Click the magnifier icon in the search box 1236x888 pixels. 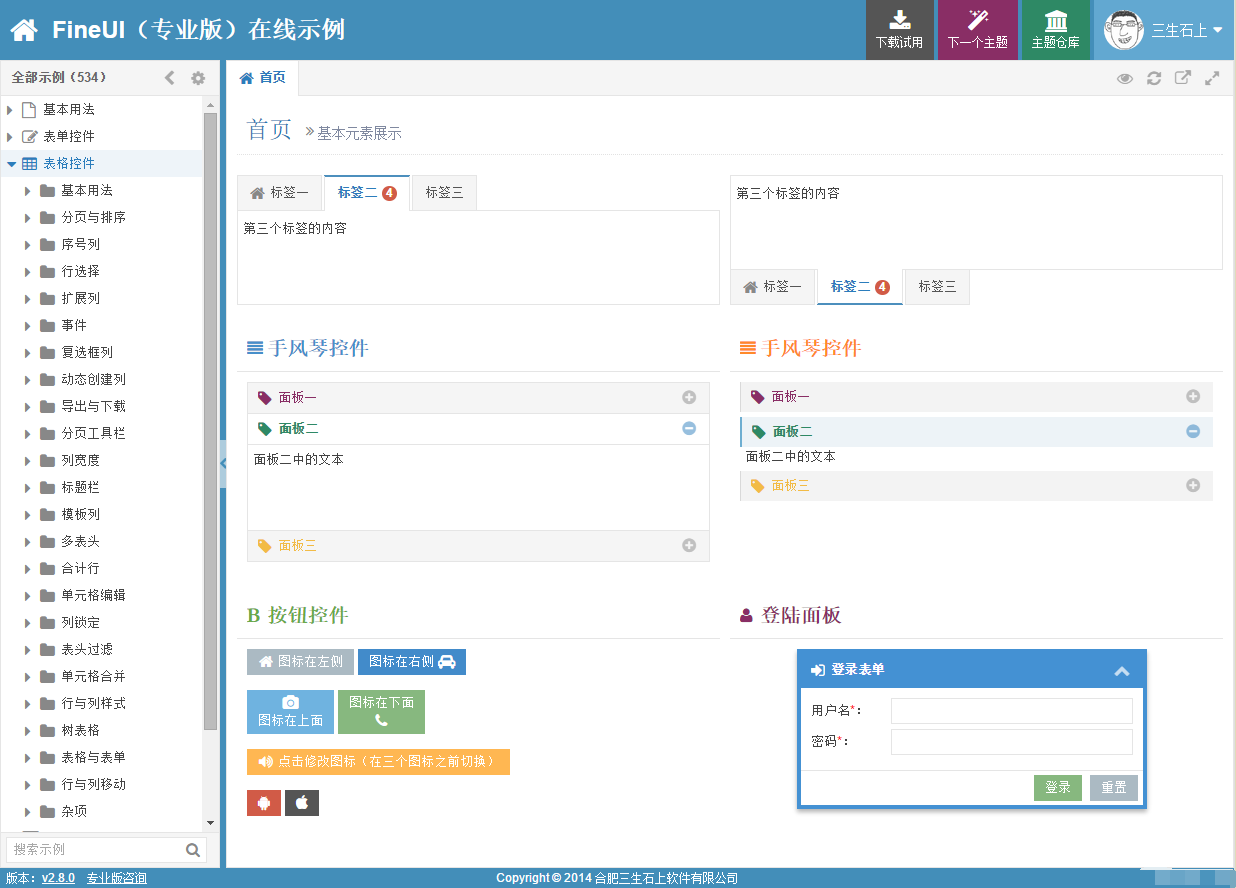click(x=193, y=850)
